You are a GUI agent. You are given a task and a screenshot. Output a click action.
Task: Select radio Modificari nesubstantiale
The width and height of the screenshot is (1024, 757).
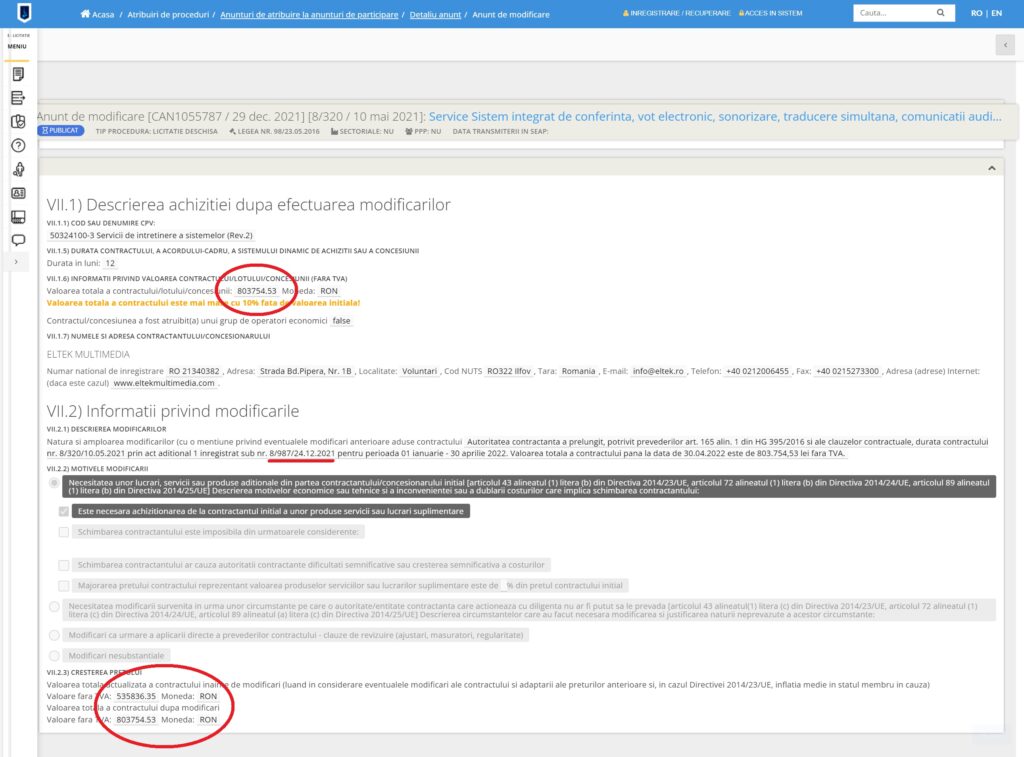pos(54,656)
